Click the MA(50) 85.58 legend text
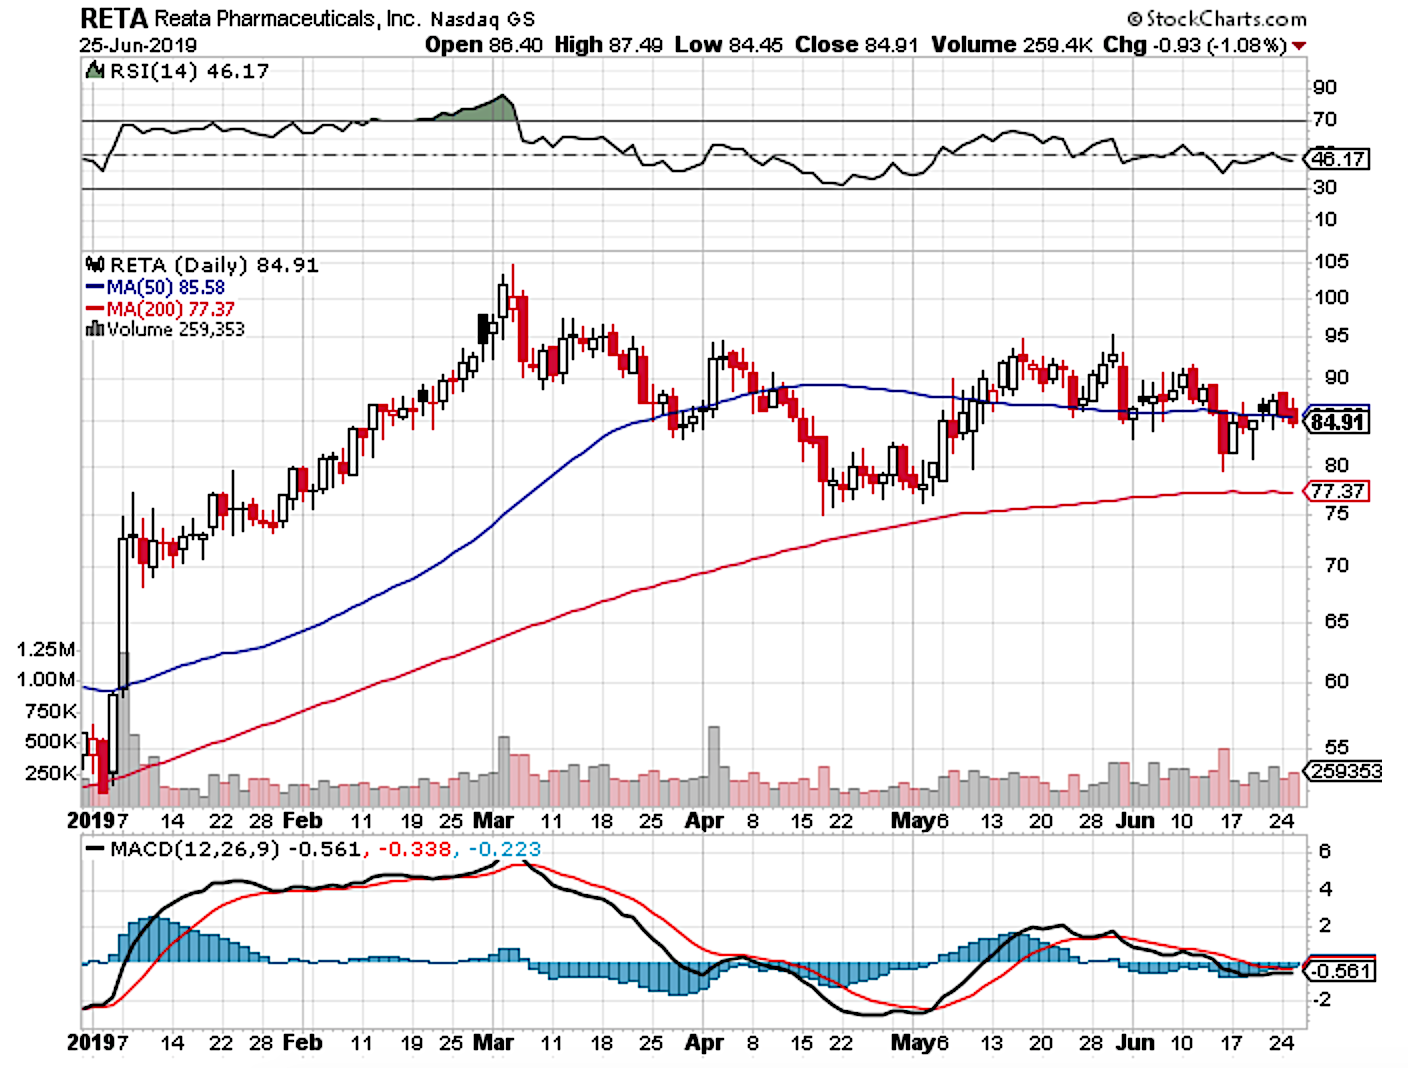The image size is (1408, 1068). (x=166, y=287)
